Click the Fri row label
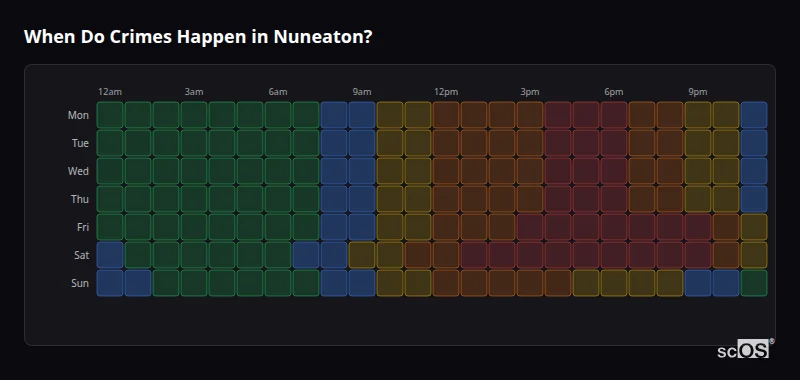The width and height of the screenshot is (800, 380). (83, 227)
